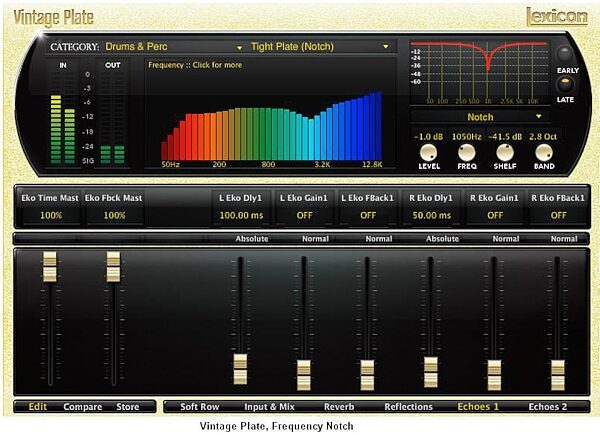Image resolution: width=600 pixels, height=435 pixels.
Task: Click the -1.0 dB level readout
Action: (x=428, y=137)
